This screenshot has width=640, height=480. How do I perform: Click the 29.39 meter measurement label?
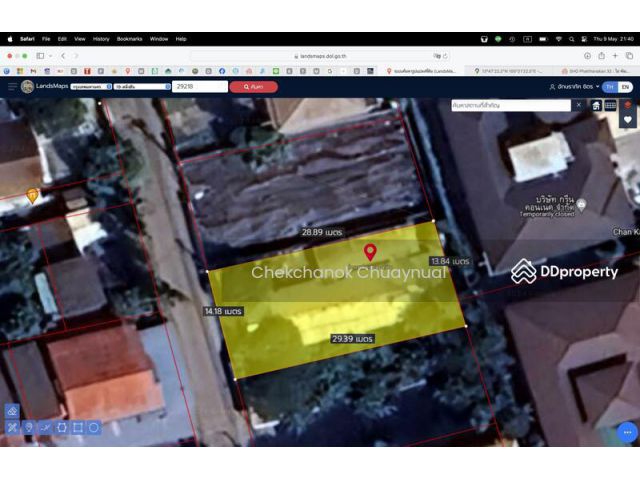click(x=352, y=339)
